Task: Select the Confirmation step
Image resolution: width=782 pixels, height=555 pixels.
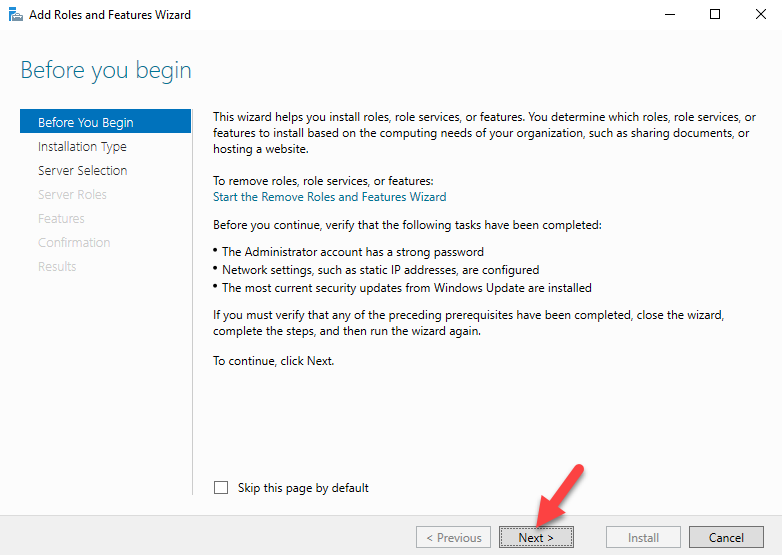Action: click(x=74, y=242)
